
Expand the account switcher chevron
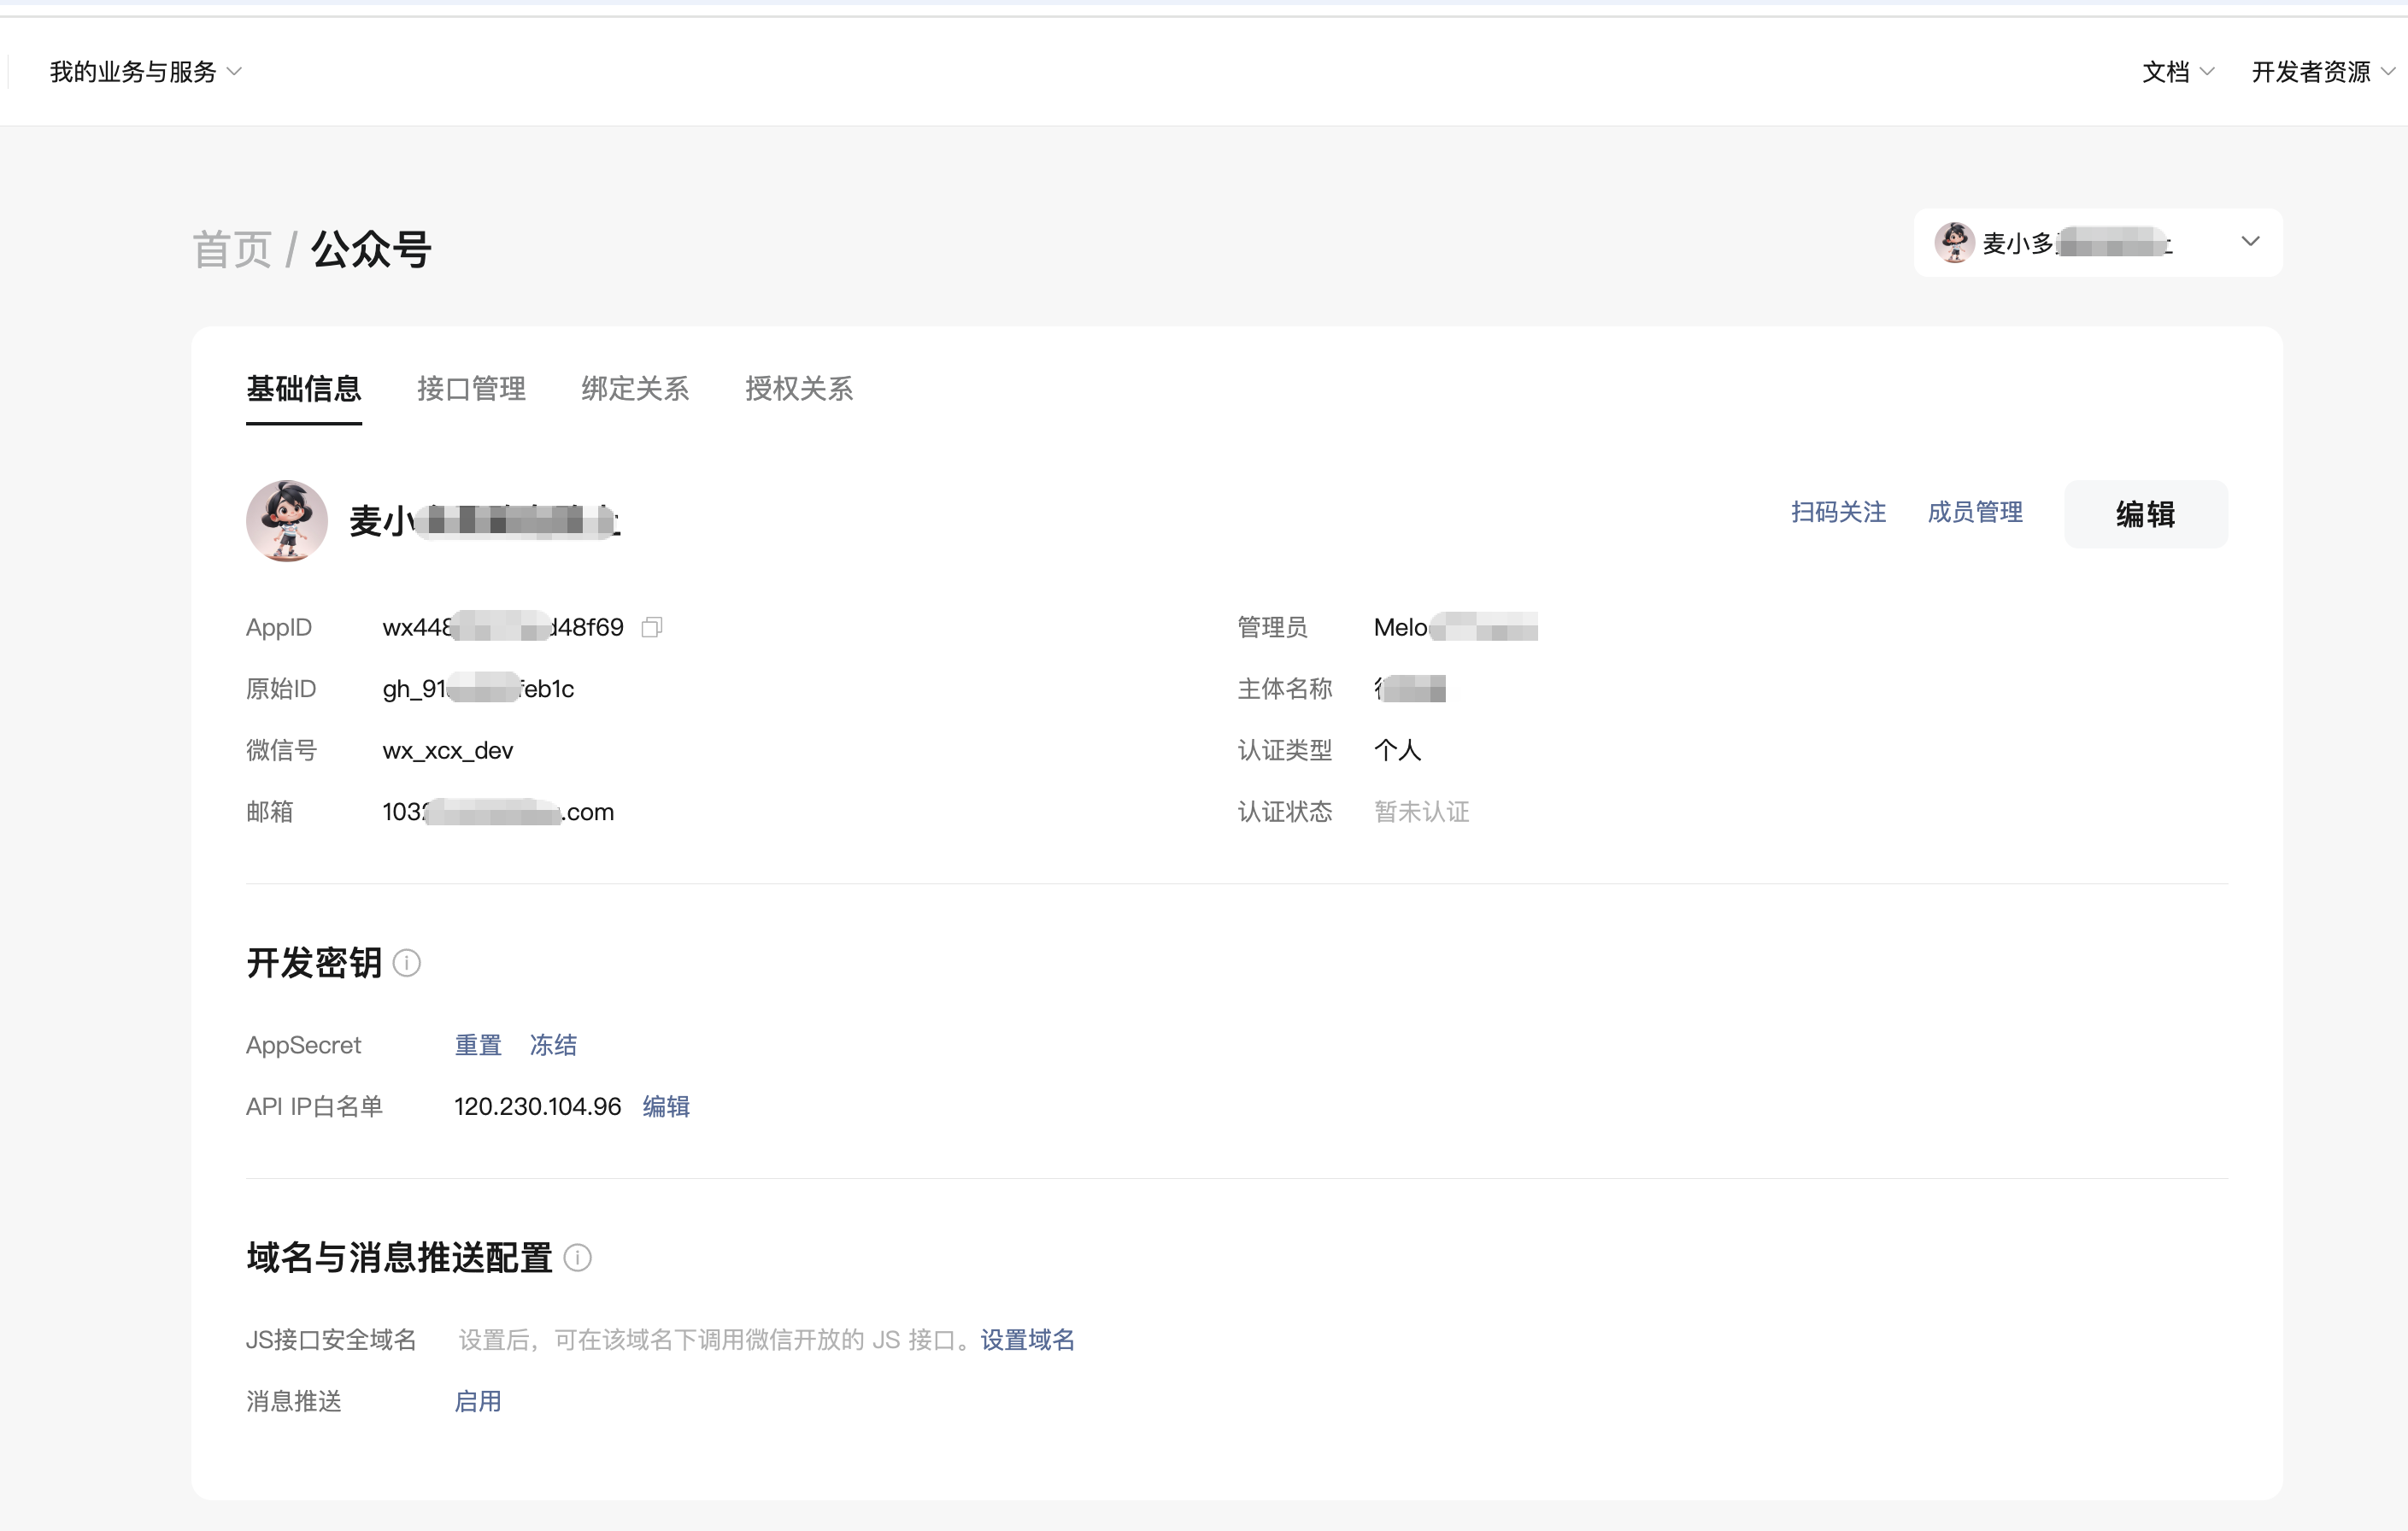point(2250,242)
